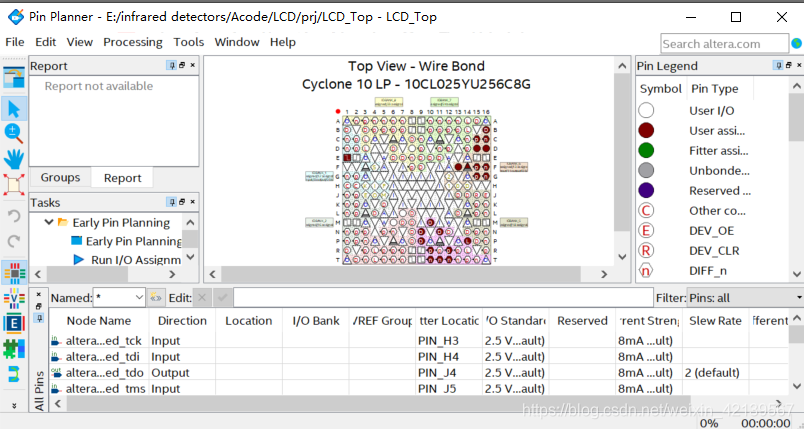Viewport: 804px width, 429px height.
Task: Close the Pin Legend panel
Action: (x=799, y=66)
